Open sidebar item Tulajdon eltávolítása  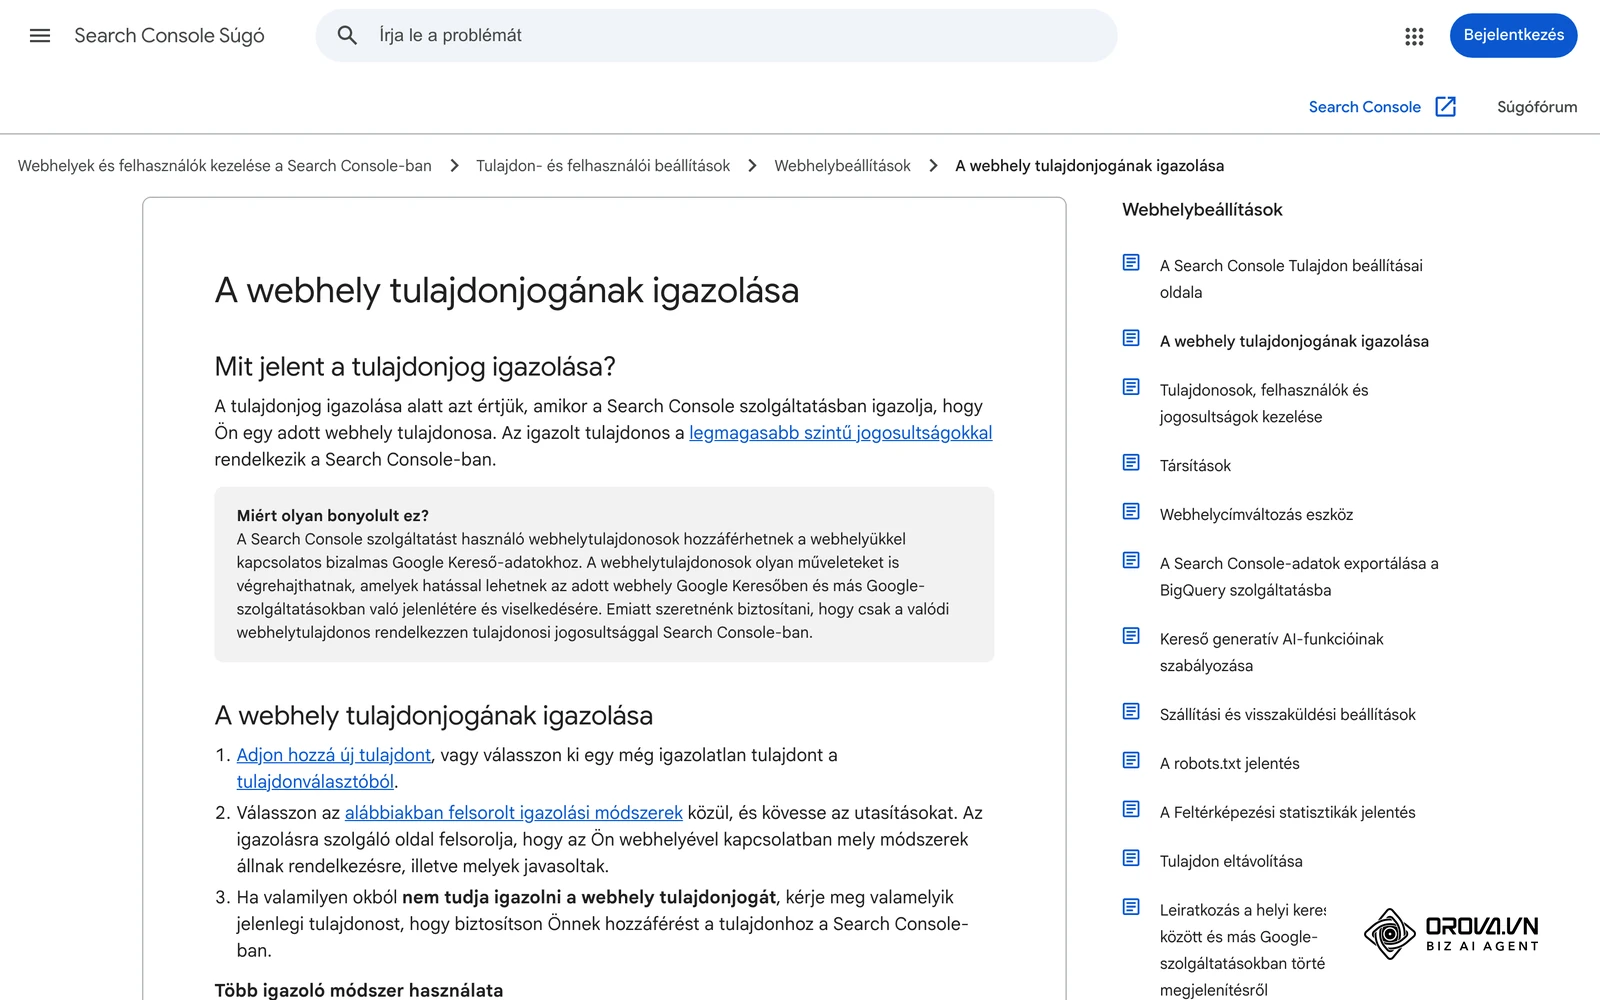click(x=1231, y=862)
